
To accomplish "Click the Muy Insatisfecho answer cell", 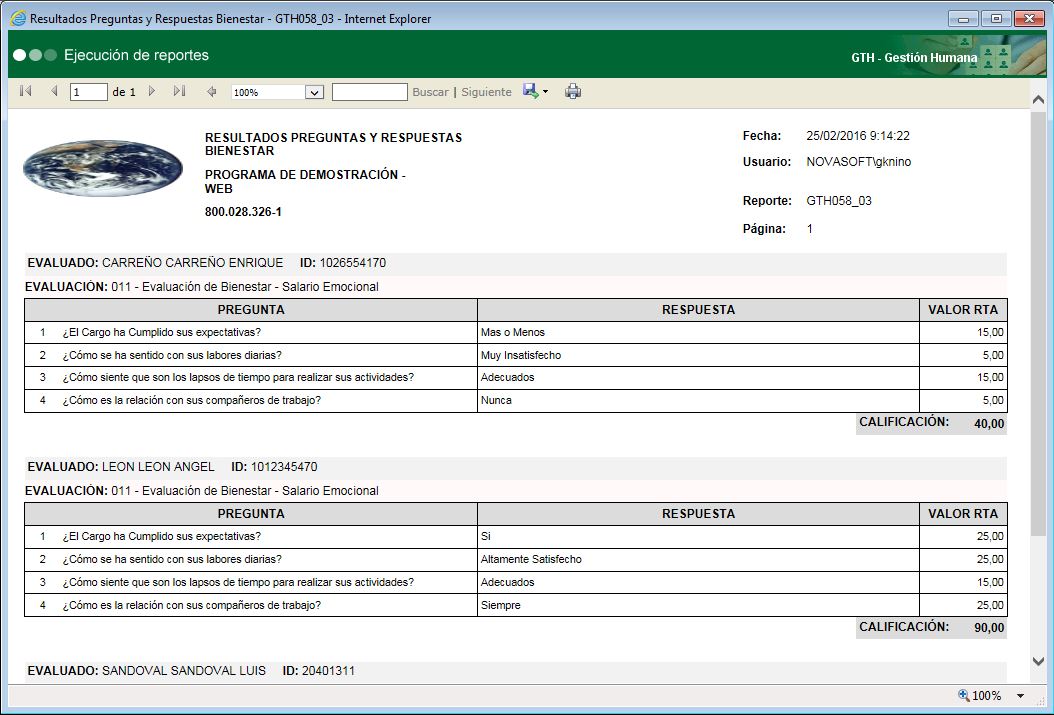I will coord(698,355).
